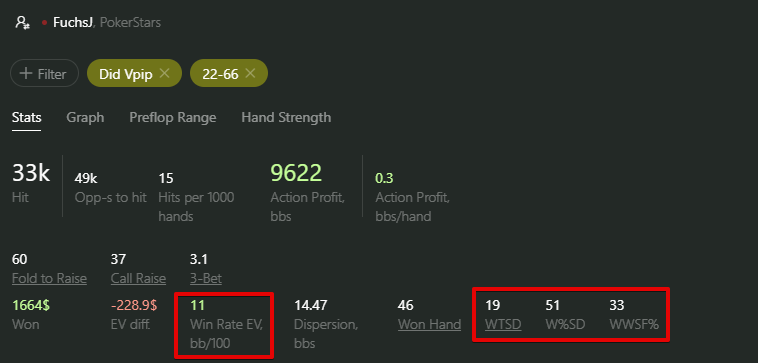Select the Stats tab
The image size is (758, 363).
click(27, 117)
